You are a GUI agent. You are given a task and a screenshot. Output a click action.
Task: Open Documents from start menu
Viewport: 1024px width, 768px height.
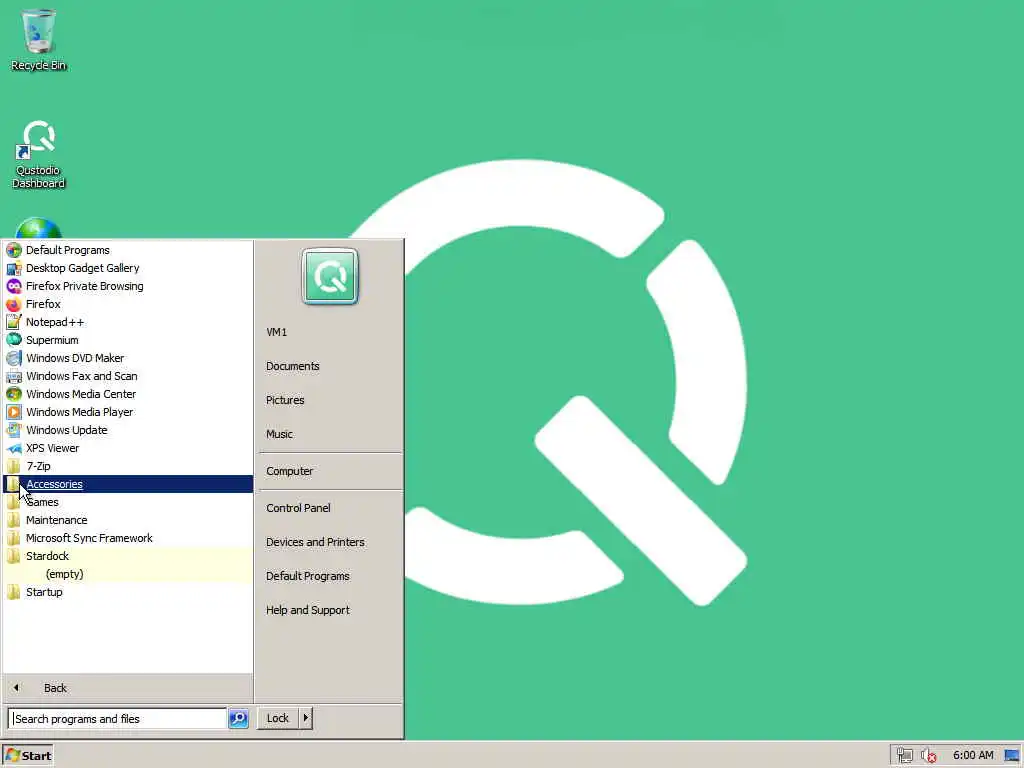[x=293, y=366]
